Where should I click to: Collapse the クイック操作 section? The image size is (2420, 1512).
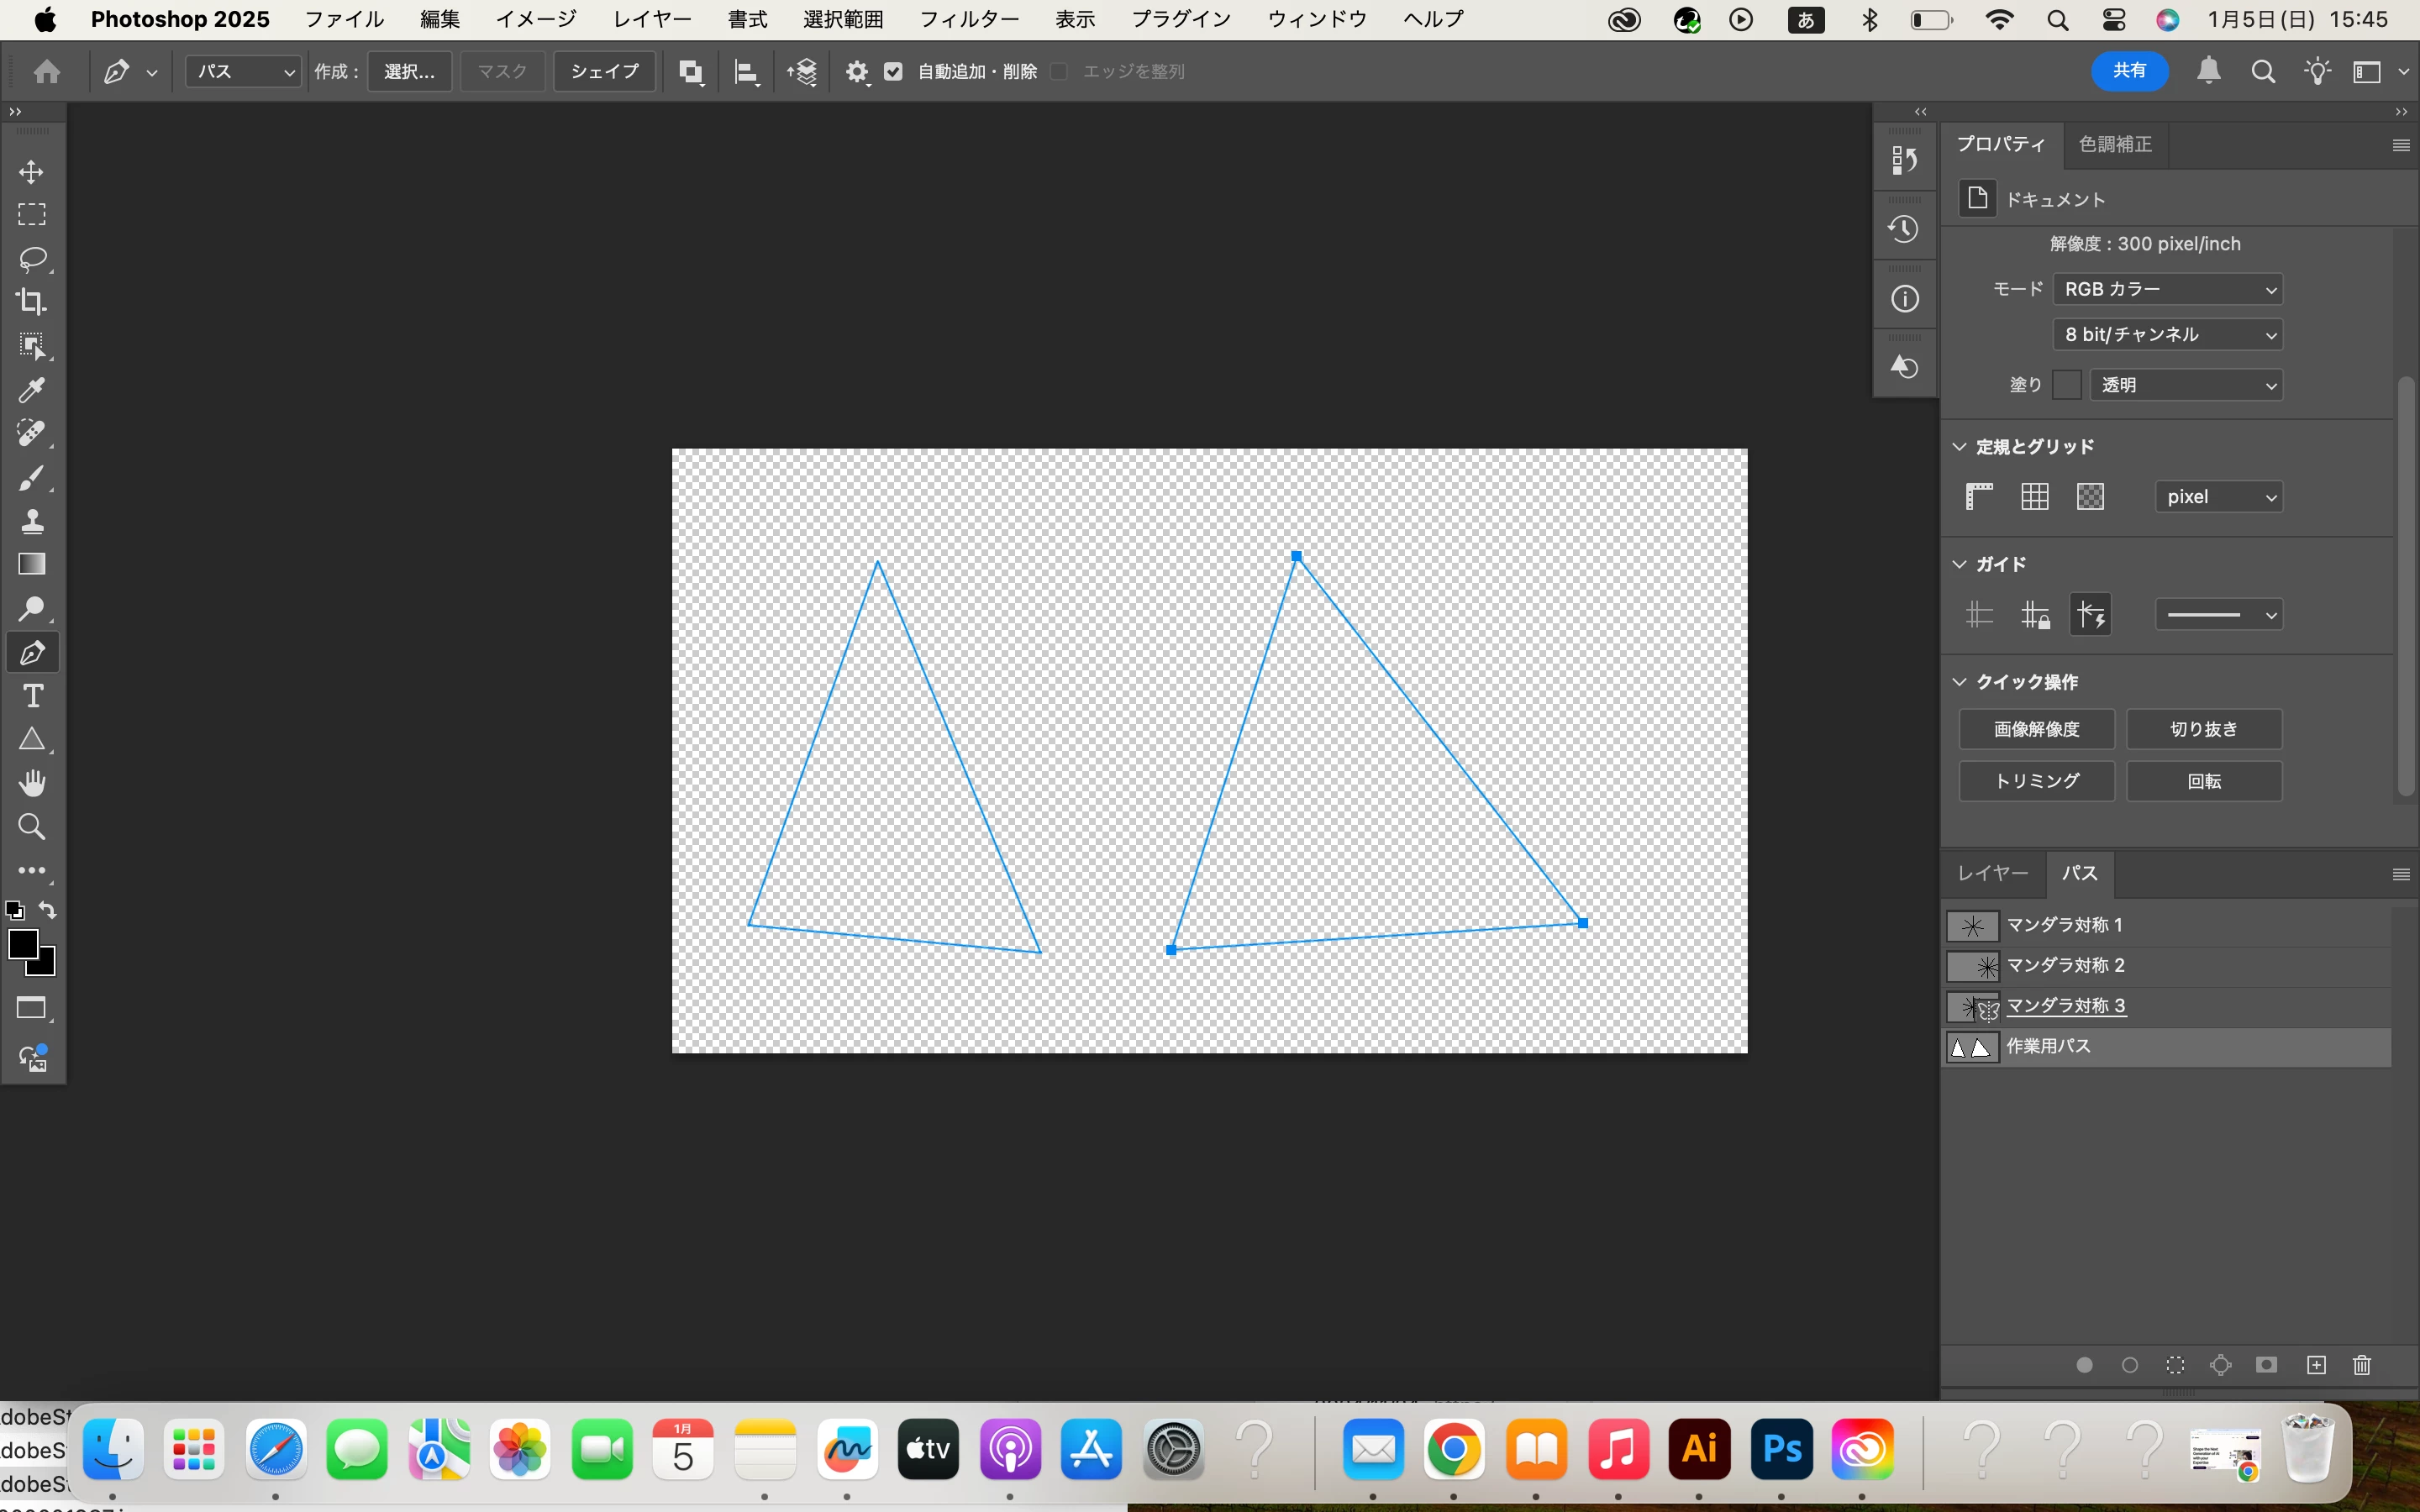1960,682
